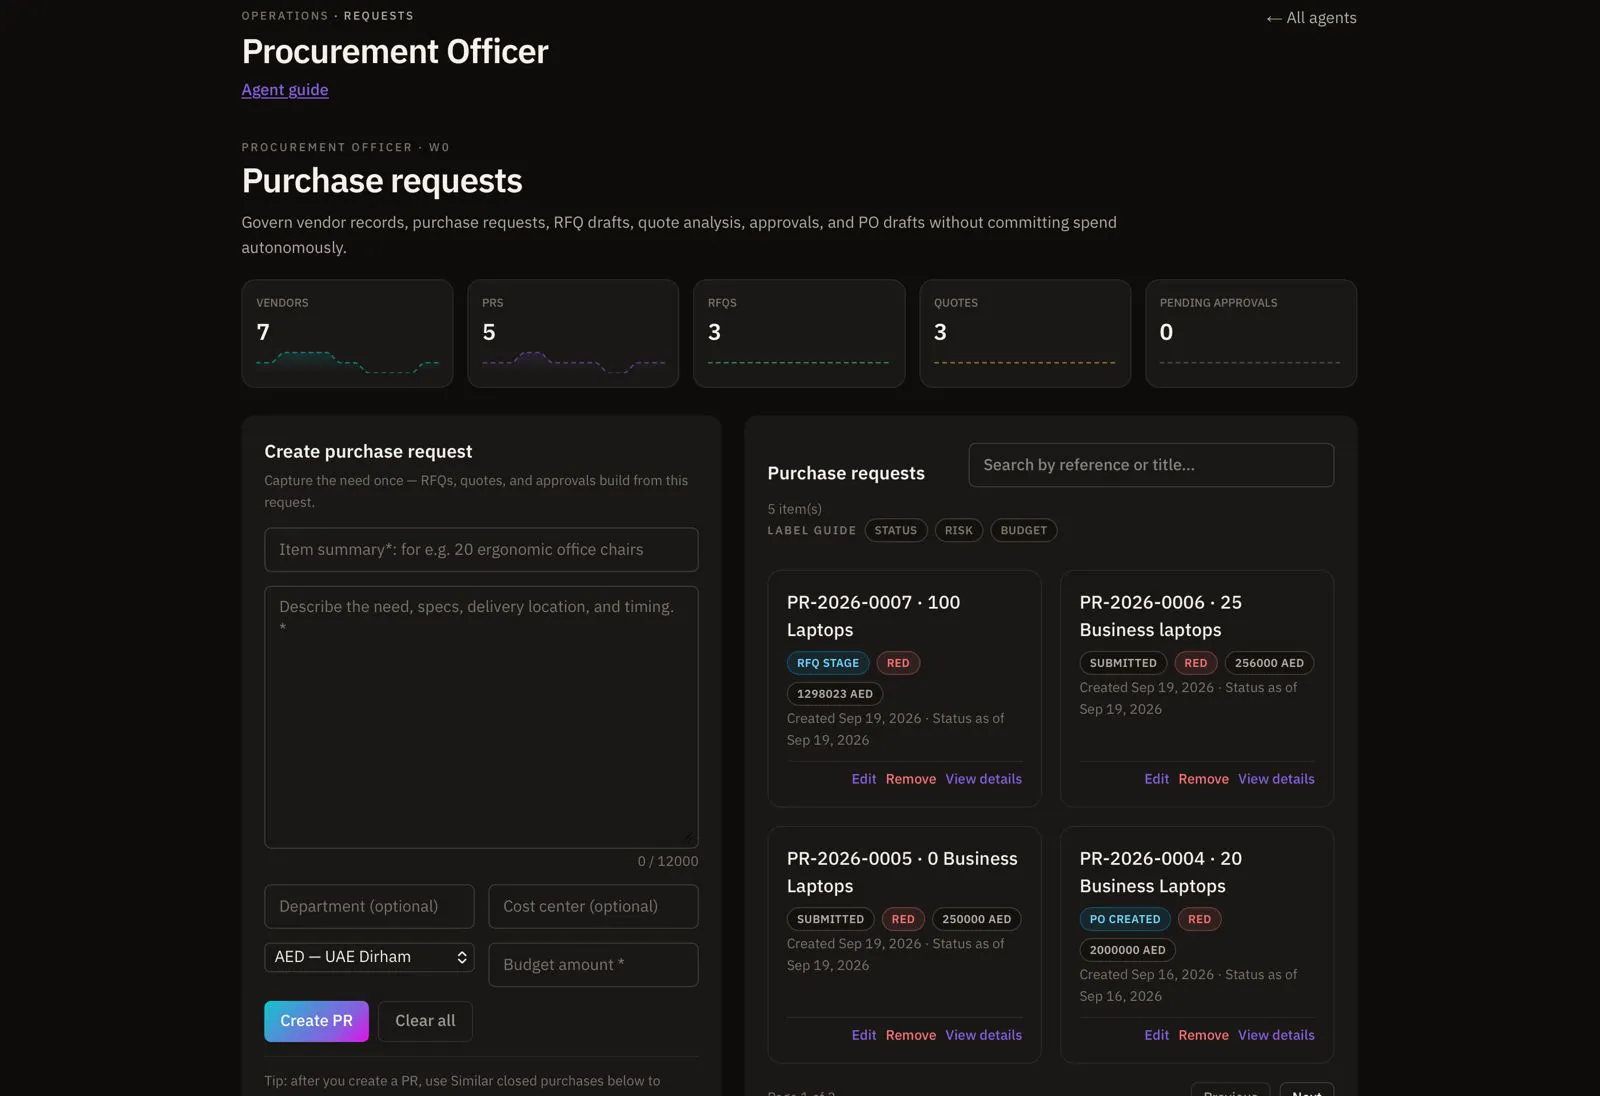This screenshot has width=1600, height=1096.
Task: Focus the Budget amount field
Action: 593,964
